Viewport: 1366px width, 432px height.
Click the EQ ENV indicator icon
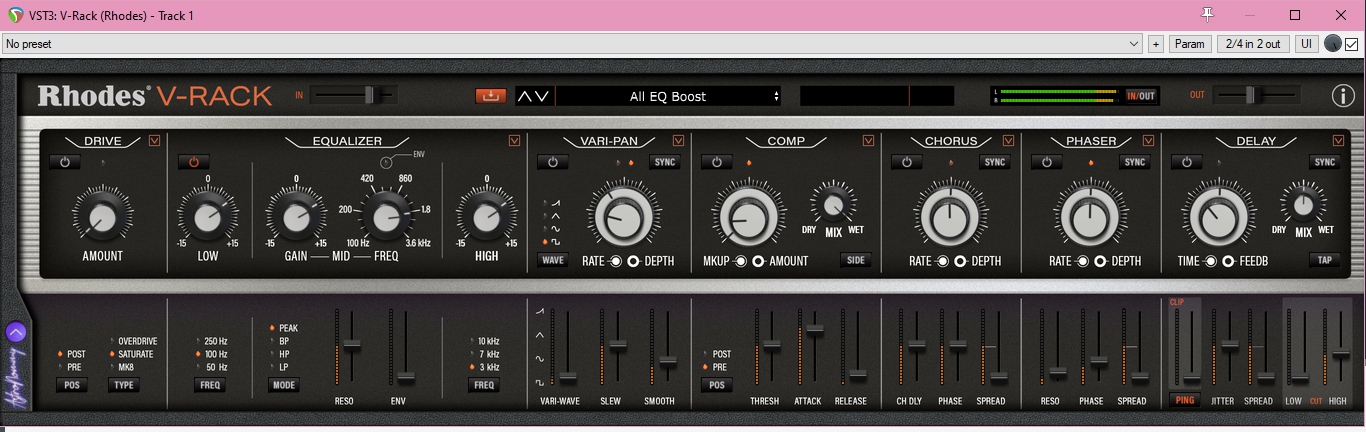click(x=388, y=162)
